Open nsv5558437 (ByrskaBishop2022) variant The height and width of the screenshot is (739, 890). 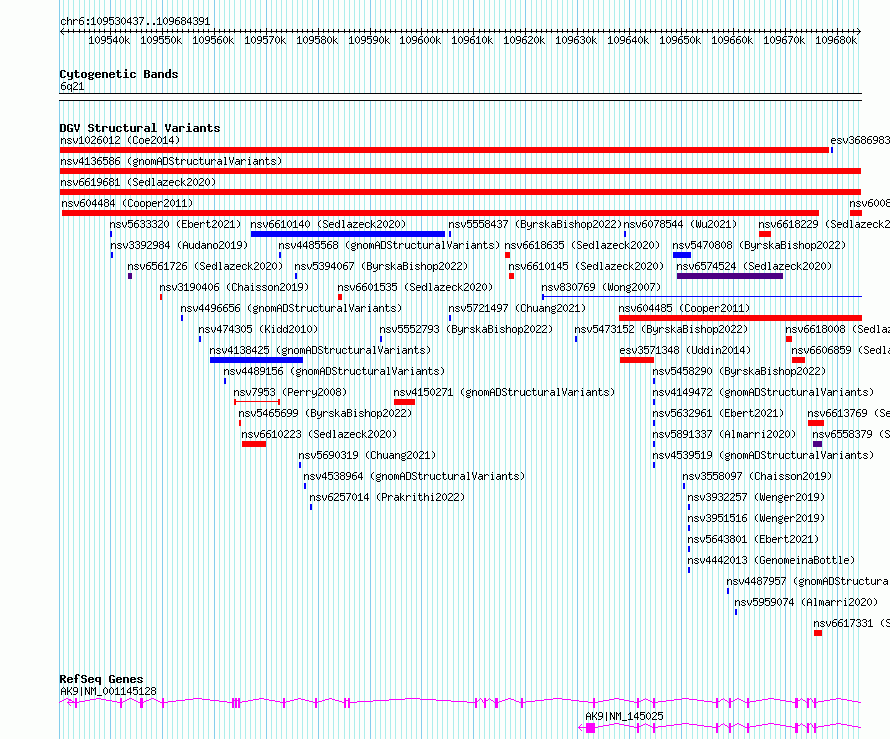pos(535,224)
